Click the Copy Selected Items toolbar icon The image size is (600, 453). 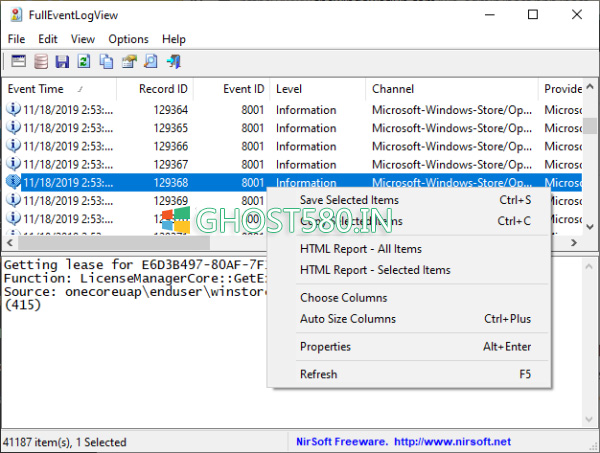[106, 61]
